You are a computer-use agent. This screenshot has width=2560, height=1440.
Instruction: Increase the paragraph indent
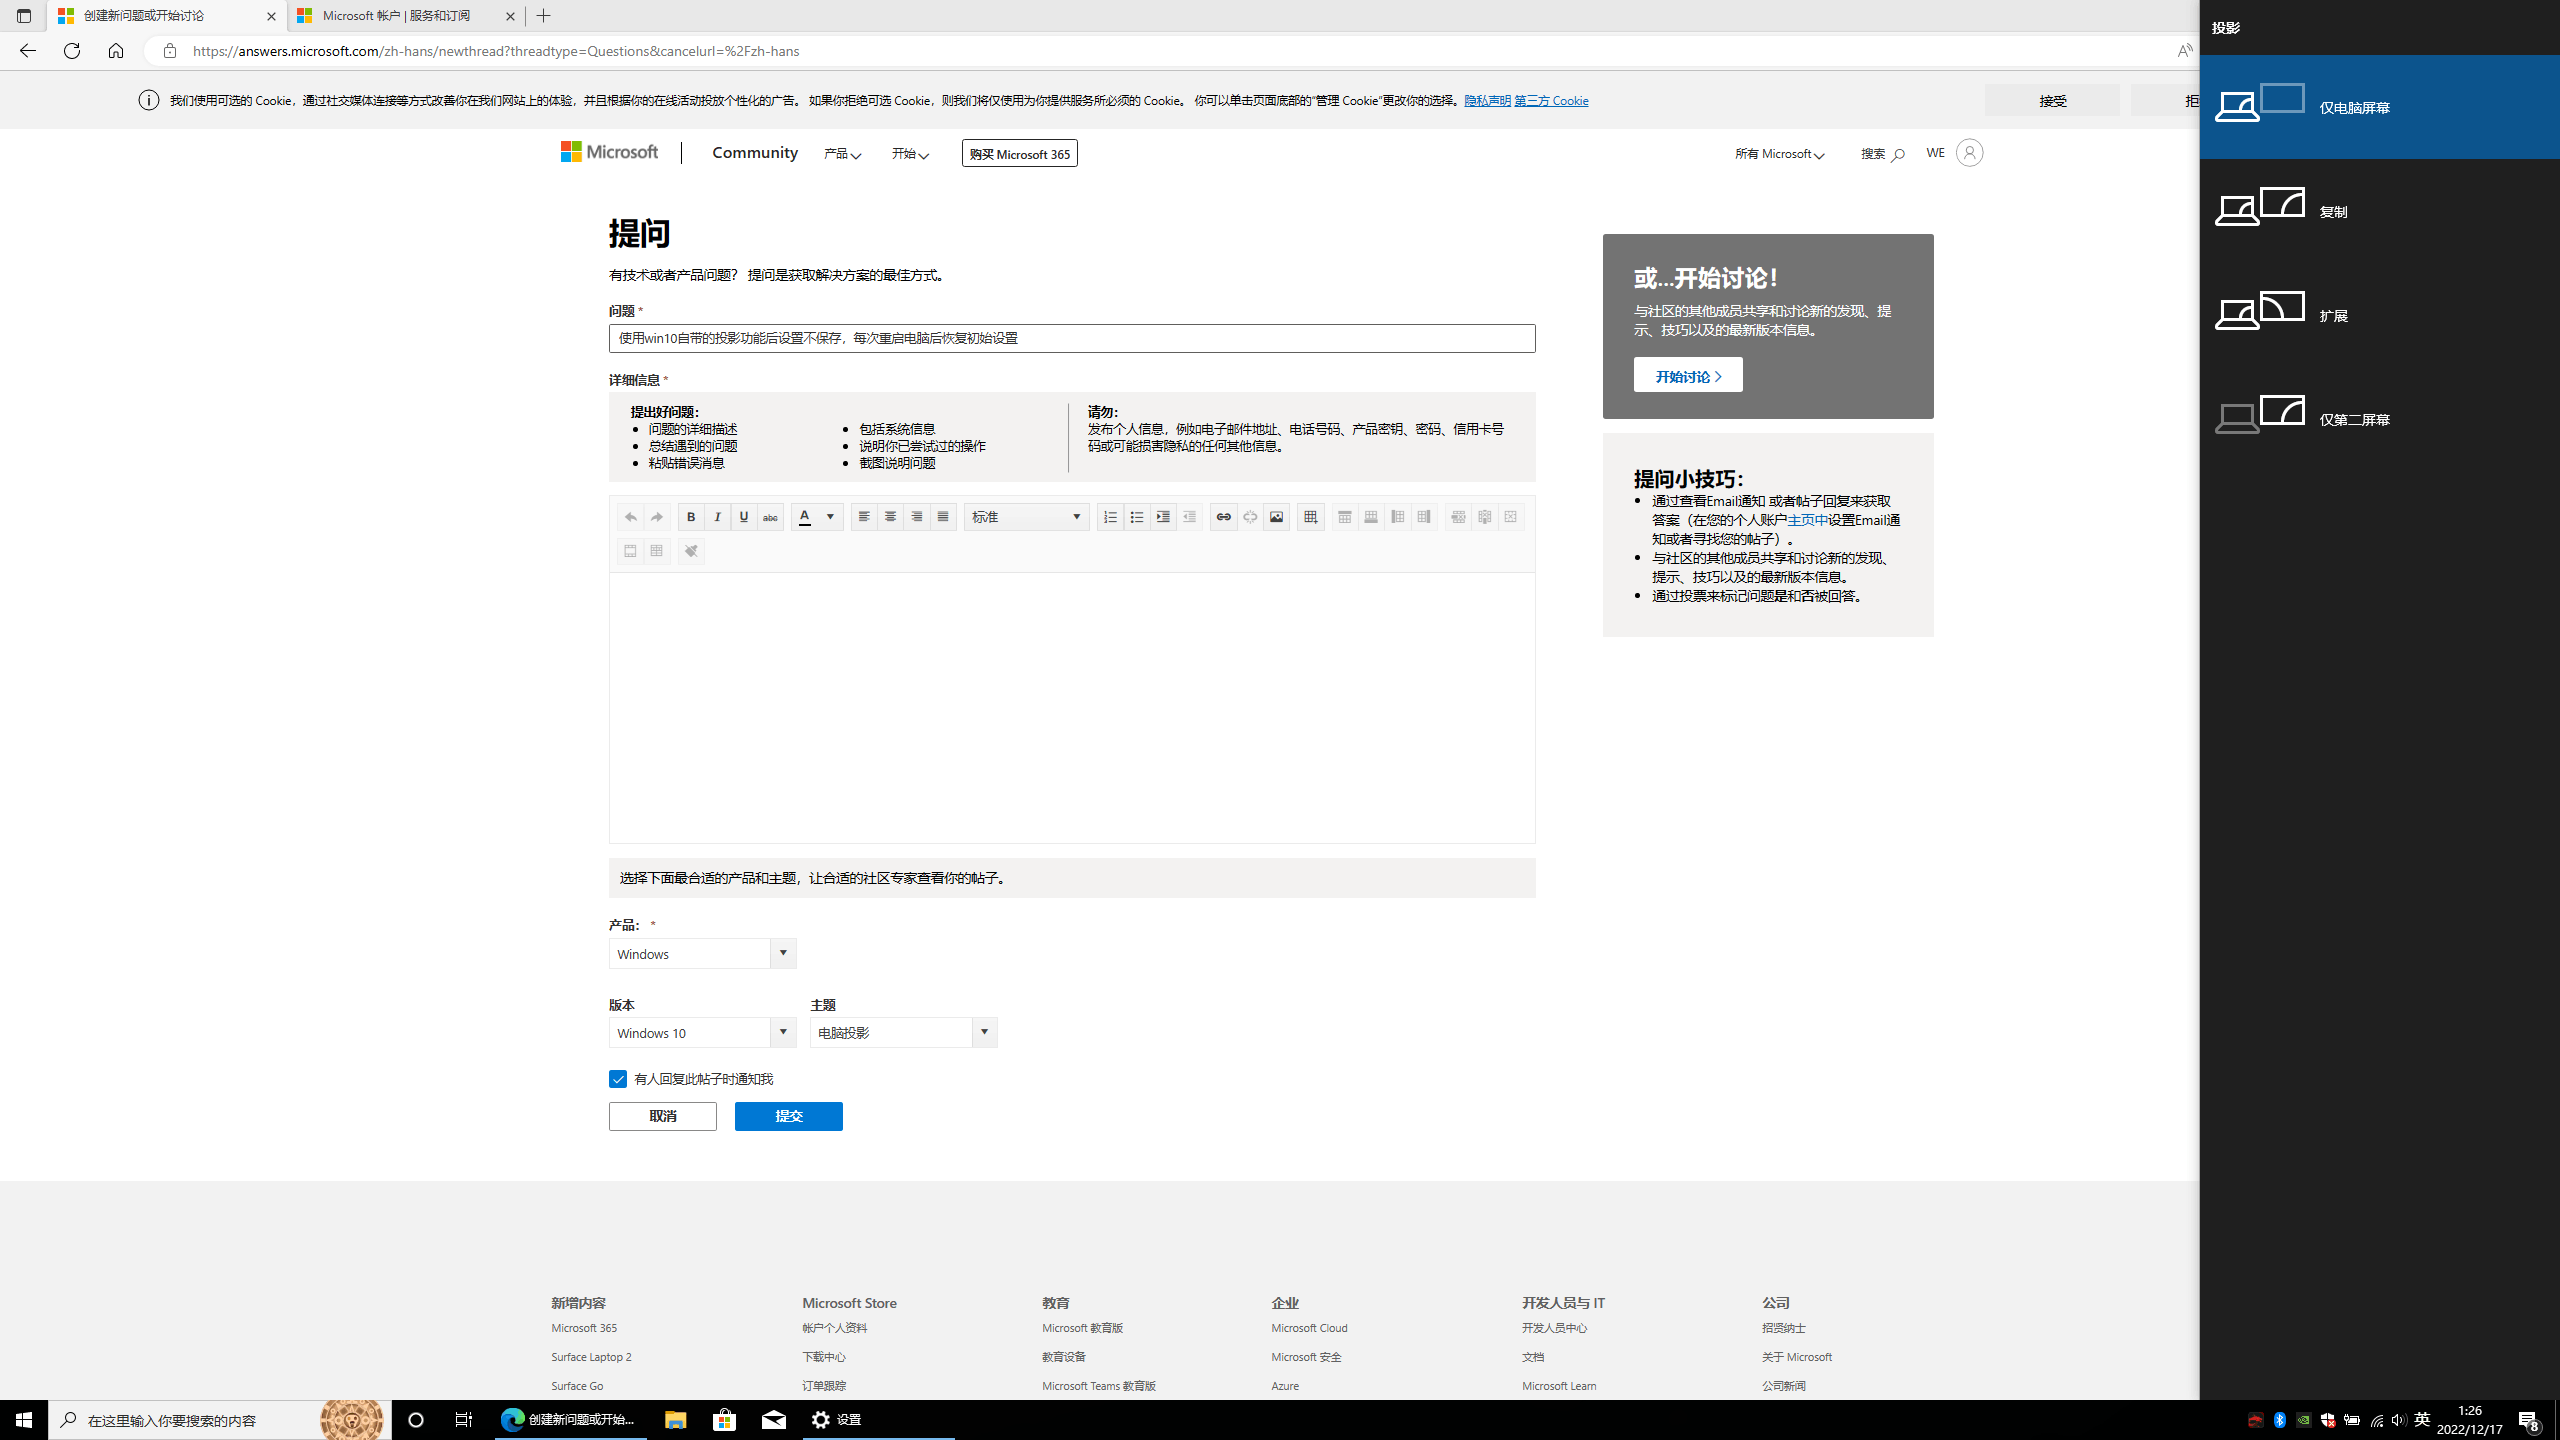pos(1163,517)
